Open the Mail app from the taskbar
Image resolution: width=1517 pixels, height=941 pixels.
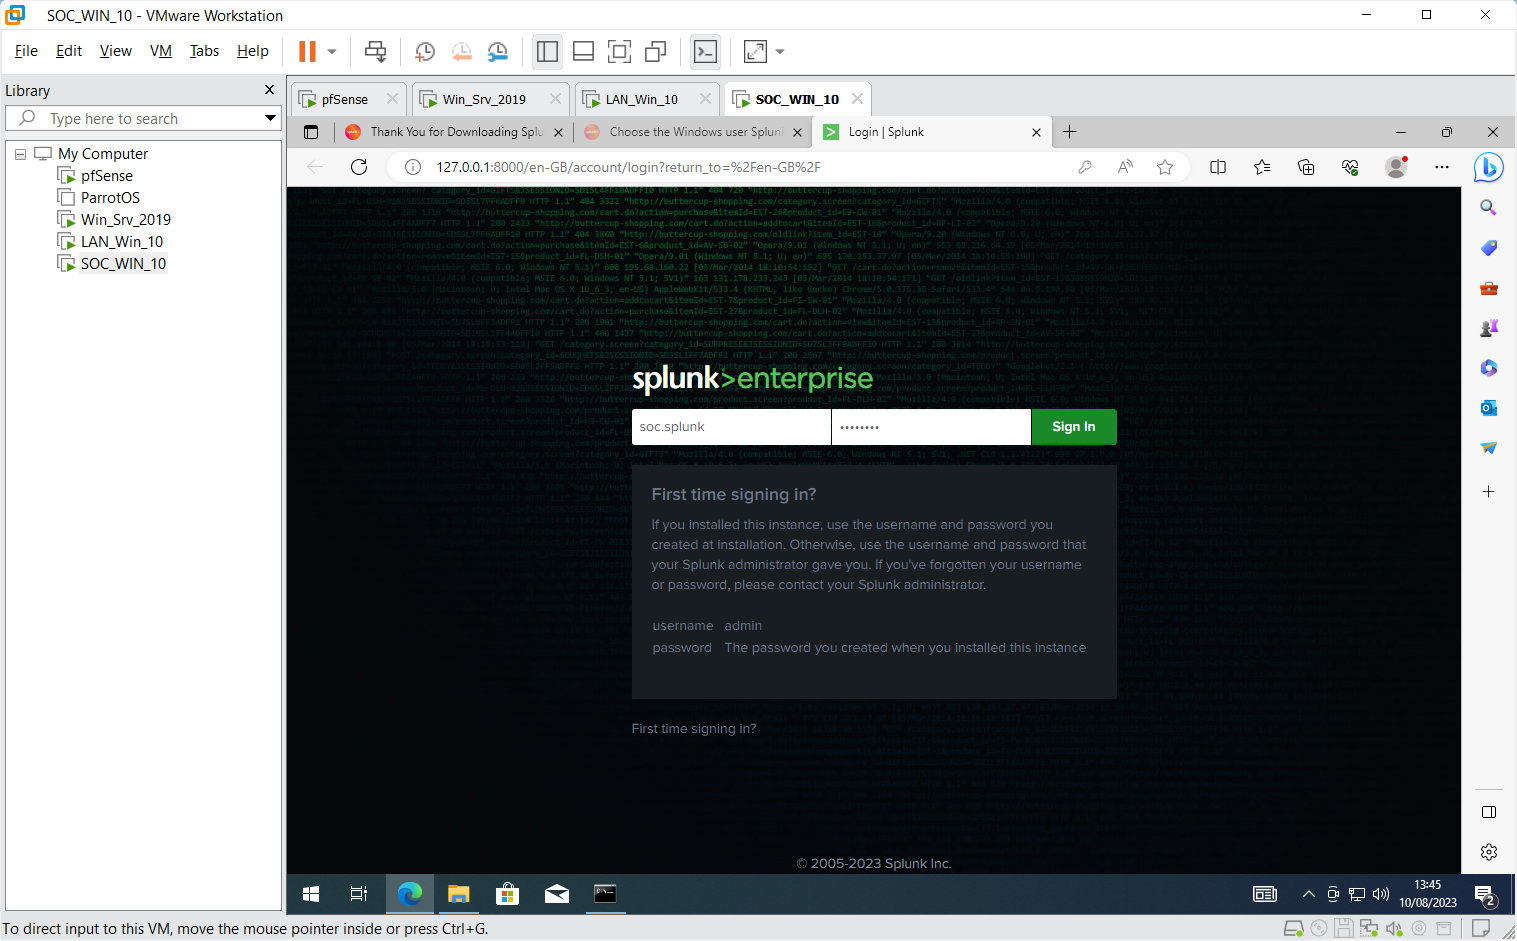click(x=556, y=894)
